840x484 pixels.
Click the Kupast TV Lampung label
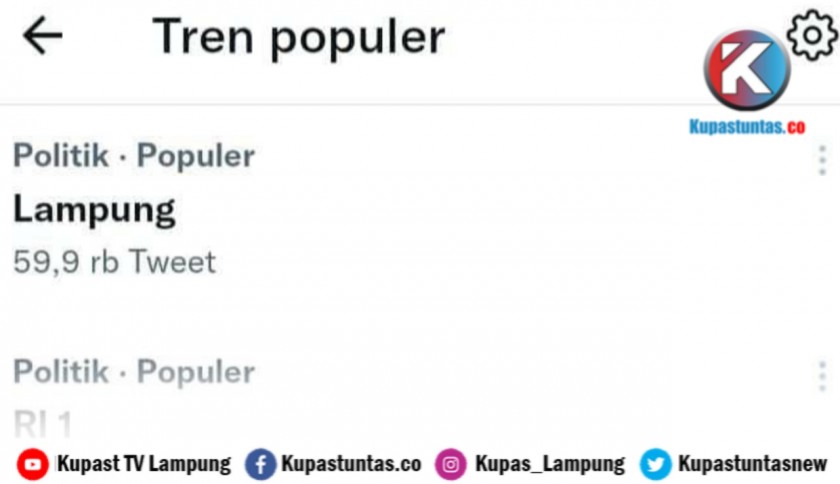pyautogui.click(x=143, y=464)
